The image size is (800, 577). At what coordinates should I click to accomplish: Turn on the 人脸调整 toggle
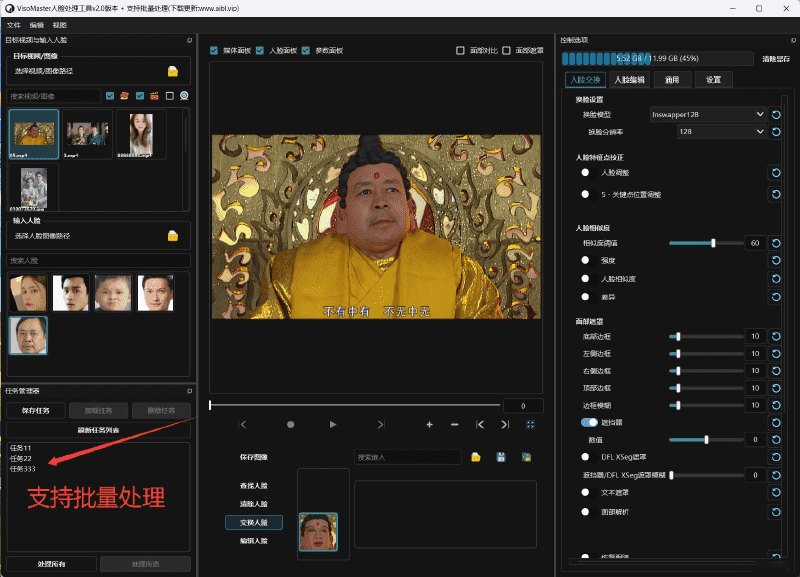pos(589,173)
